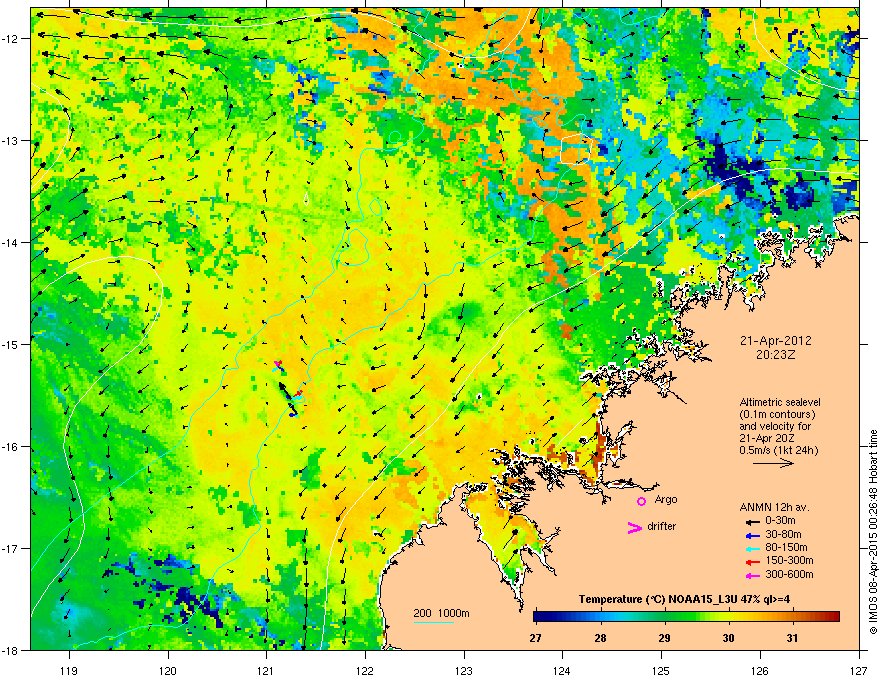
Task: Click the 150-300m depth label
Action: 789,560
